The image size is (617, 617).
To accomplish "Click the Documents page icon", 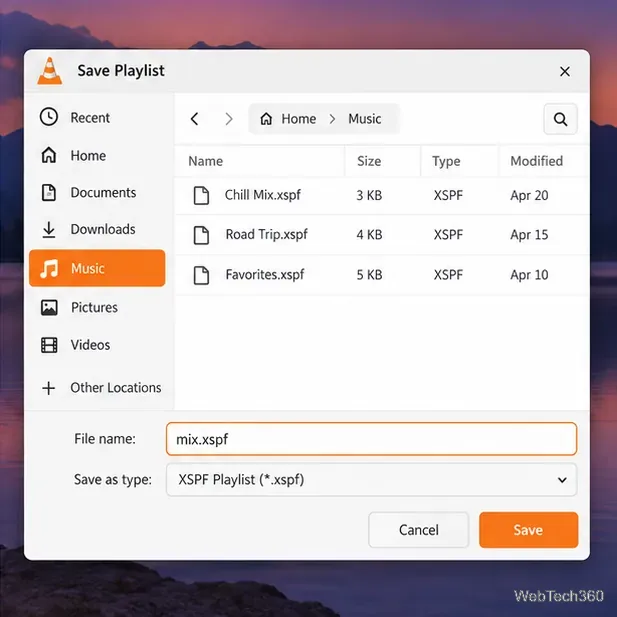I will (49, 192).
